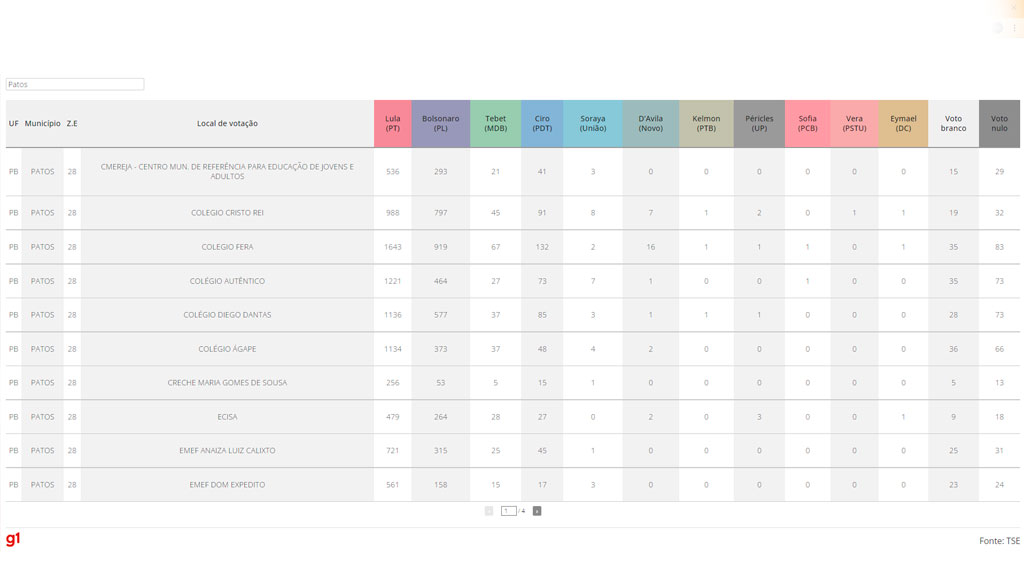Viewport: 1024px width, 576px height.
Task: Click the Tebet (MDB) column header
Action: click(x=495, y=124)
